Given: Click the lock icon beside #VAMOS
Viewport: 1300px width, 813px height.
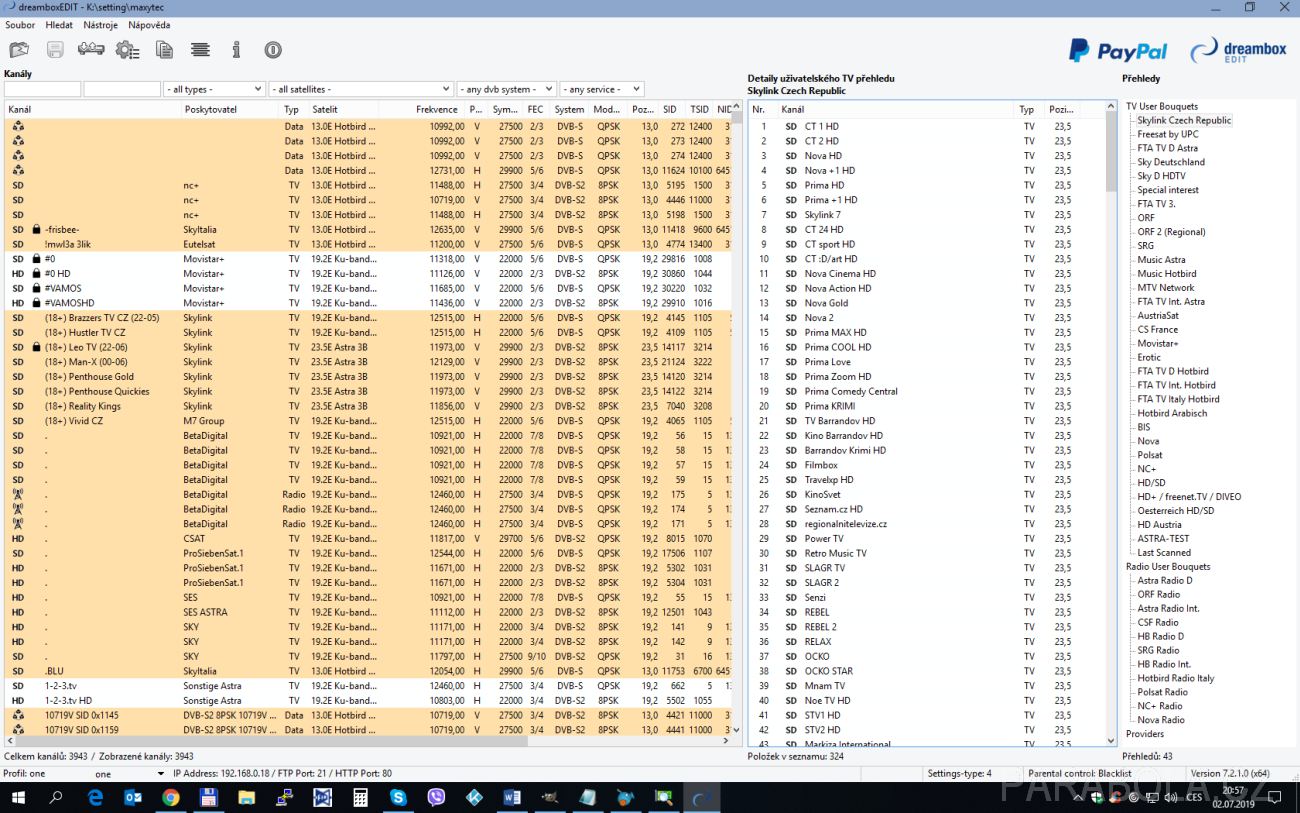Looking at the screenshot, I should point(36,288).
